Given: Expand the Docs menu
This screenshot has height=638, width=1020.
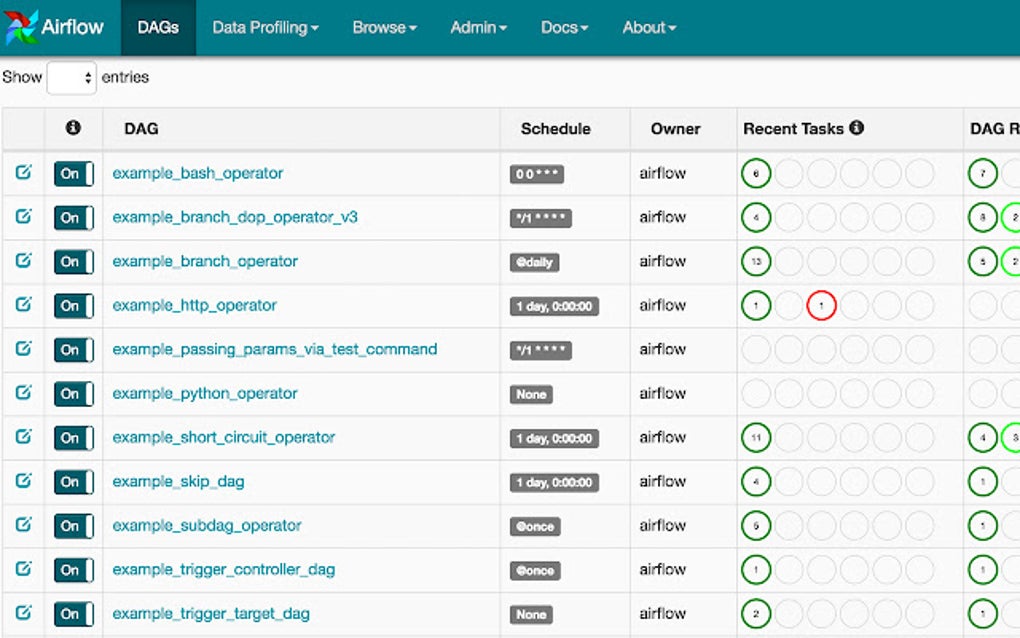Looking at the screenshot, I should tap(564, 27).
